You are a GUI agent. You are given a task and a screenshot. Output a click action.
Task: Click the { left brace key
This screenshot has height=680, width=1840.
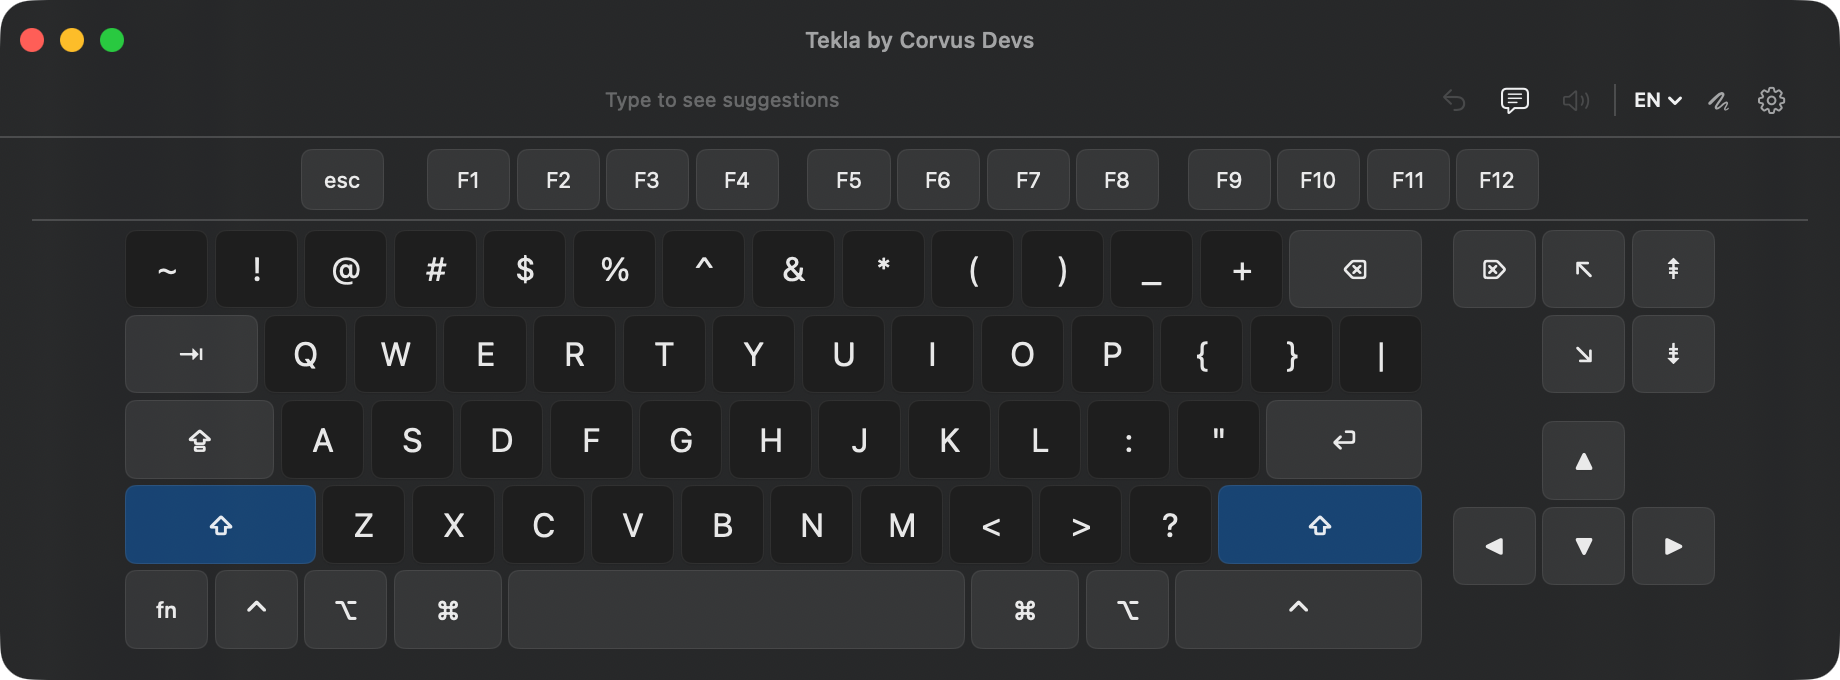pos(1201,354)
